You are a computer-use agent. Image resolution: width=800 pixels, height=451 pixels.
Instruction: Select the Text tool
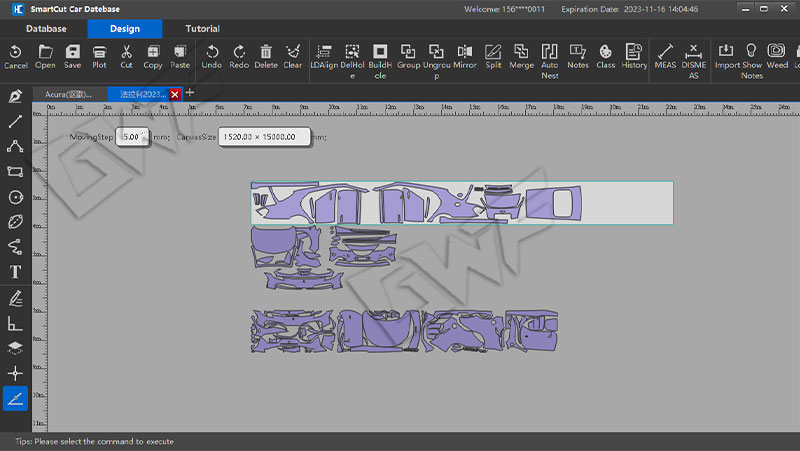15,272
